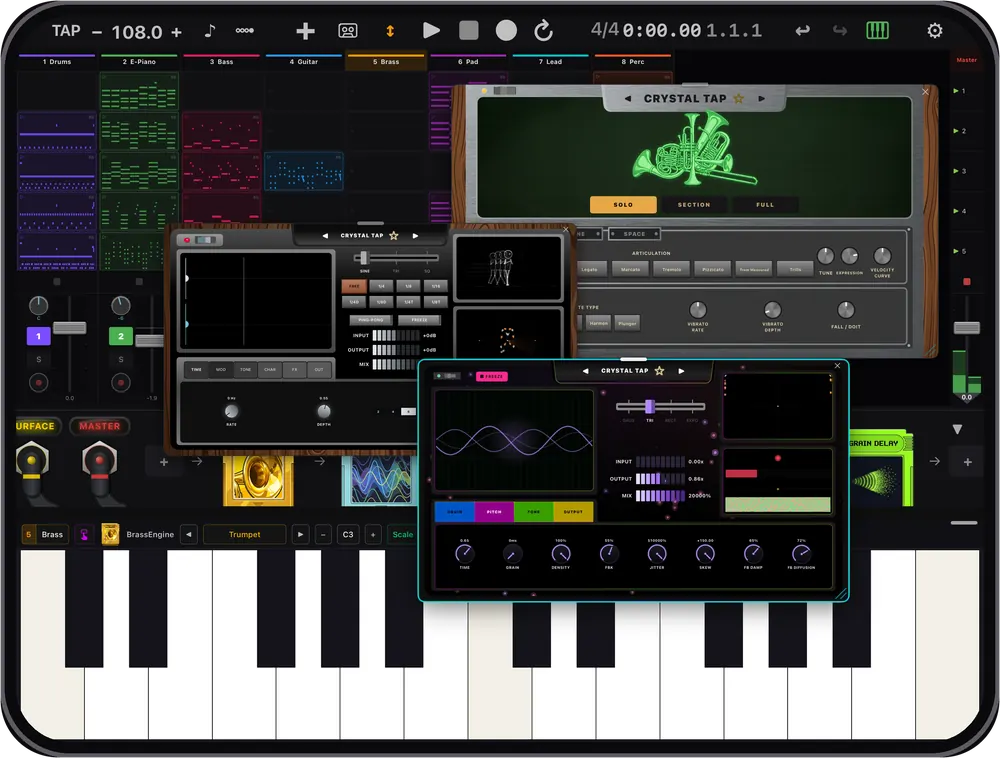Viewport: 1000px width, 758px height.
Task: Select the 6 Pad track header
Action: [x=468, y=61]
